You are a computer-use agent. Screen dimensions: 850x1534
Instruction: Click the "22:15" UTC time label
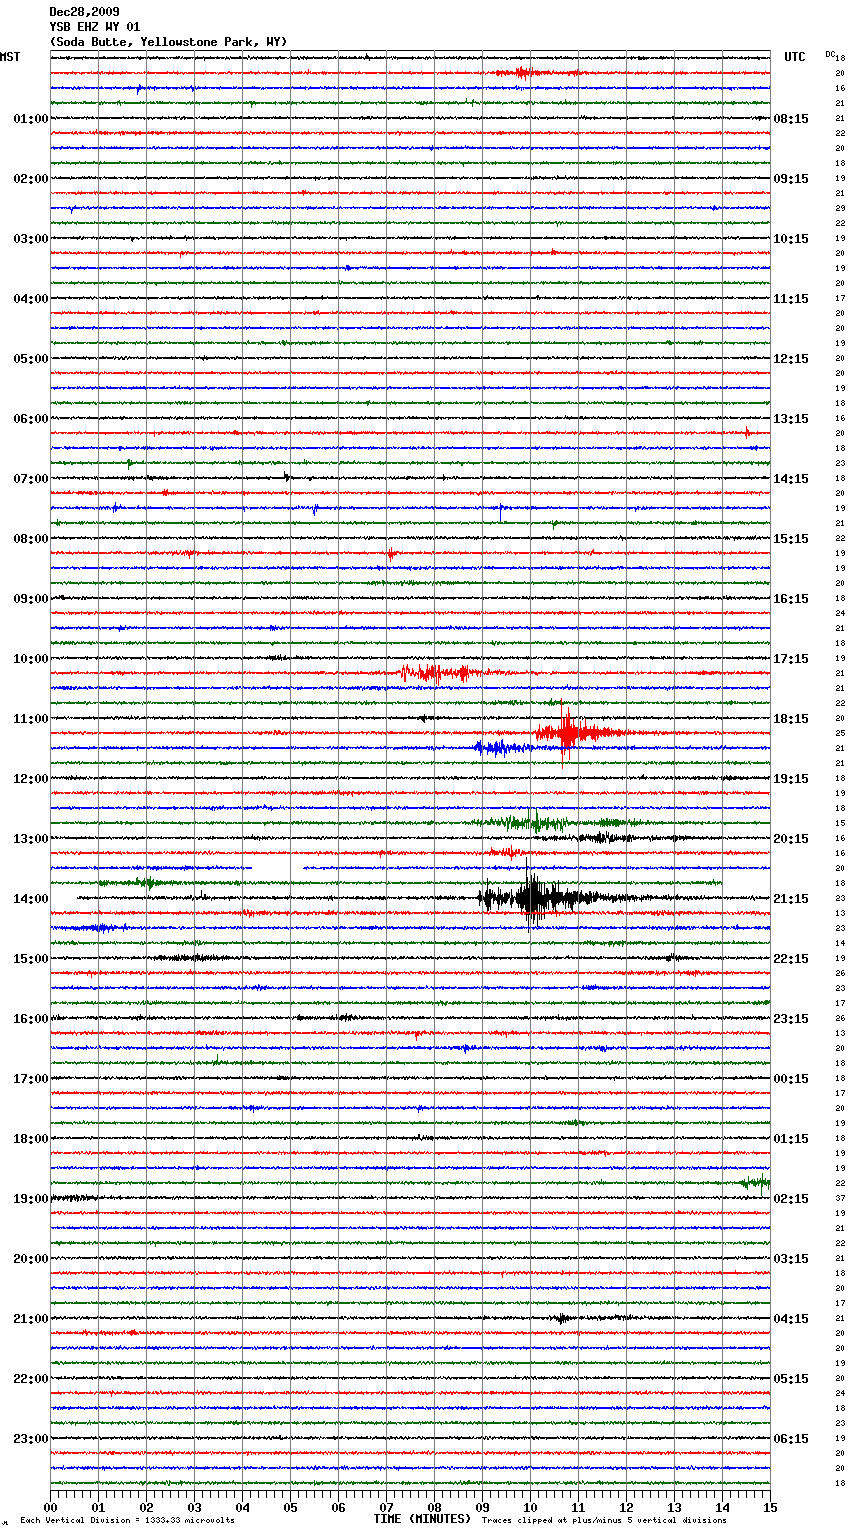(x=791, y=959)
